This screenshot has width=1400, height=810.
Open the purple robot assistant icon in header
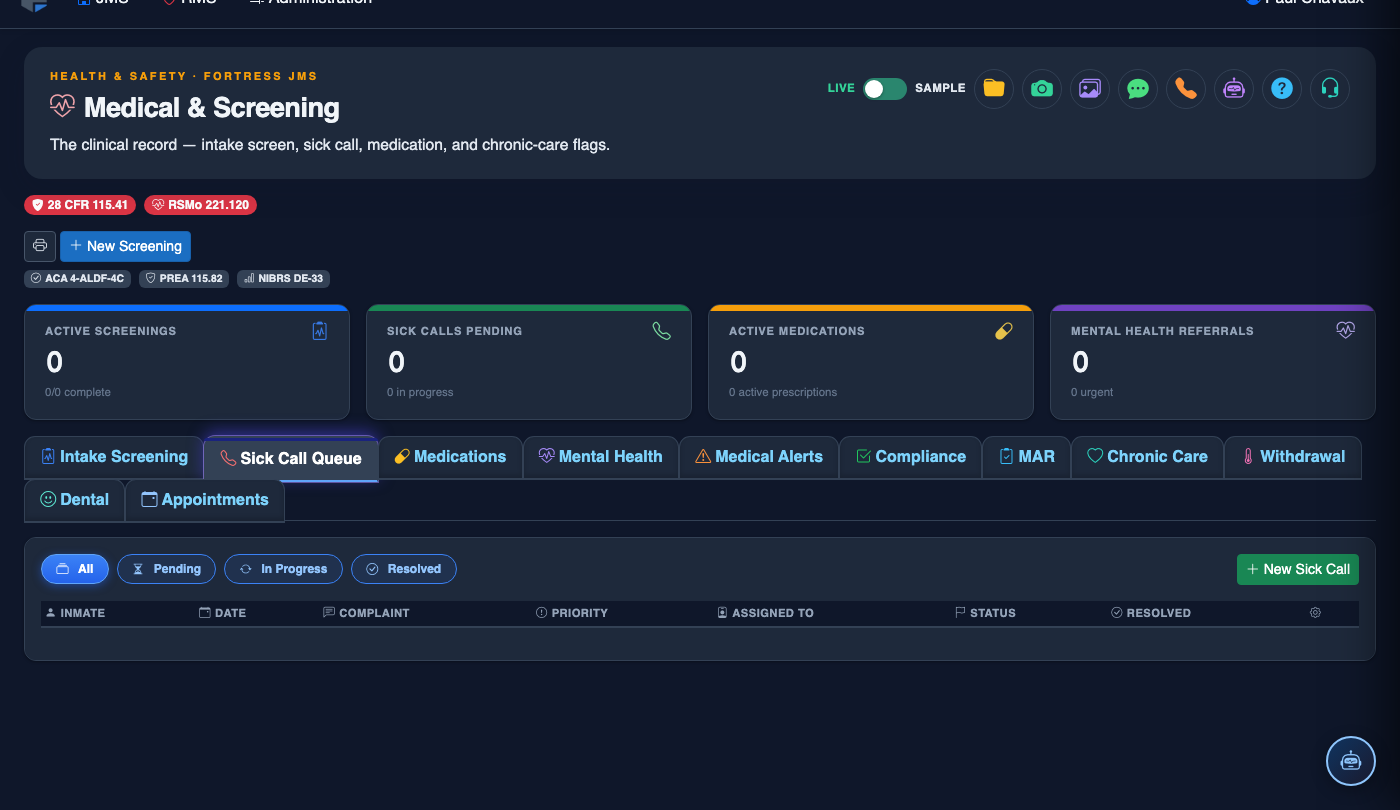[x=1234, y=88]
